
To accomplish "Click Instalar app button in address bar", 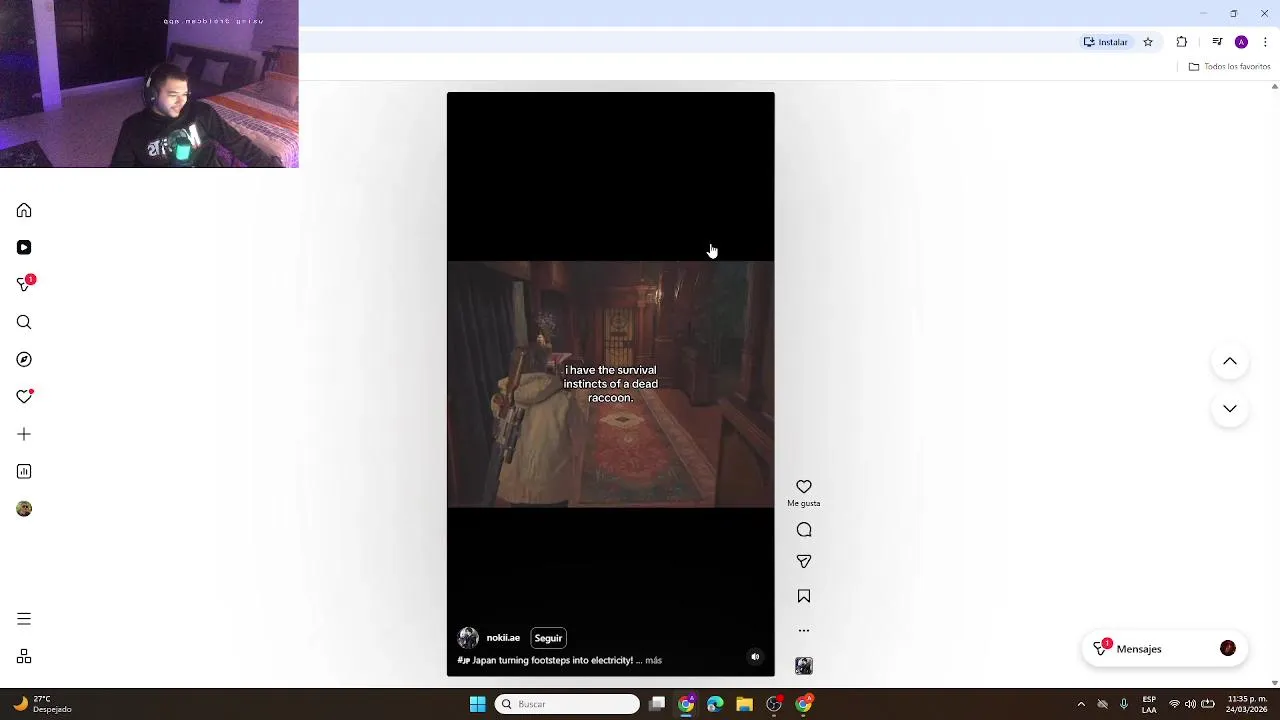I will (x=1106, y=42).
